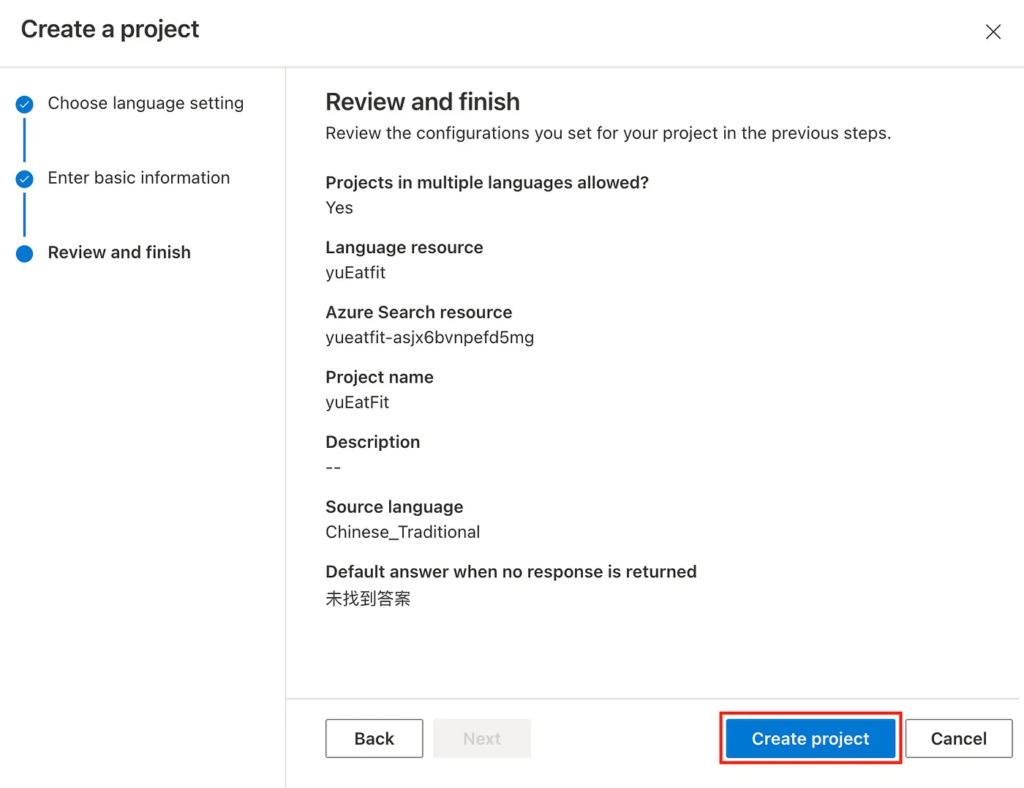The width and height of the screenshot is (1024, 788).
Task: Click the Yes value under multiple languages
Action: (339, 208)
